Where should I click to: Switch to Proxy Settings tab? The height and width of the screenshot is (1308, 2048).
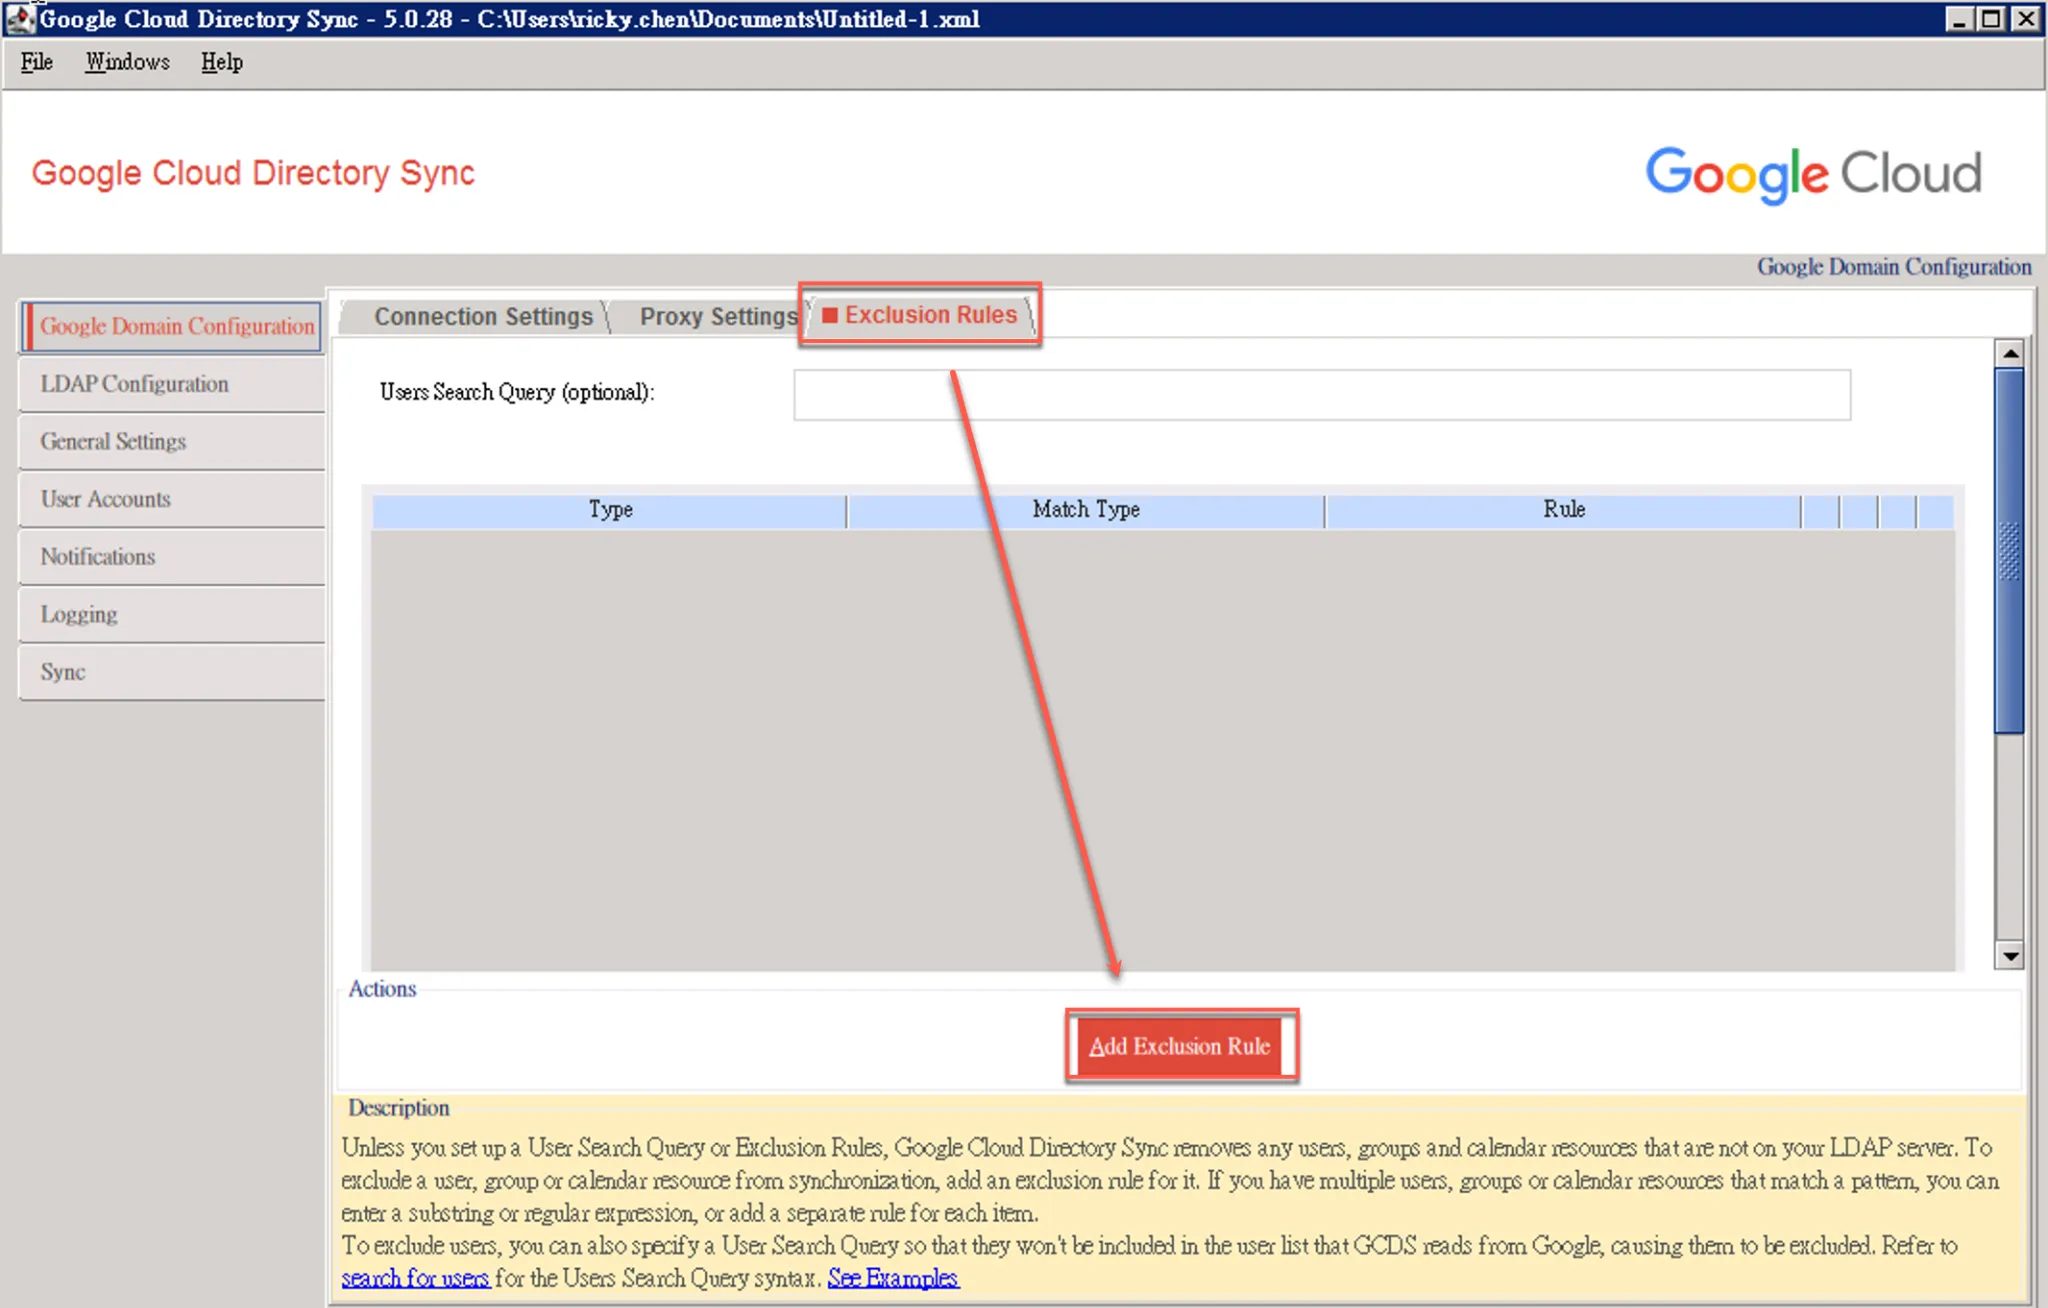(x=718, y=316)
